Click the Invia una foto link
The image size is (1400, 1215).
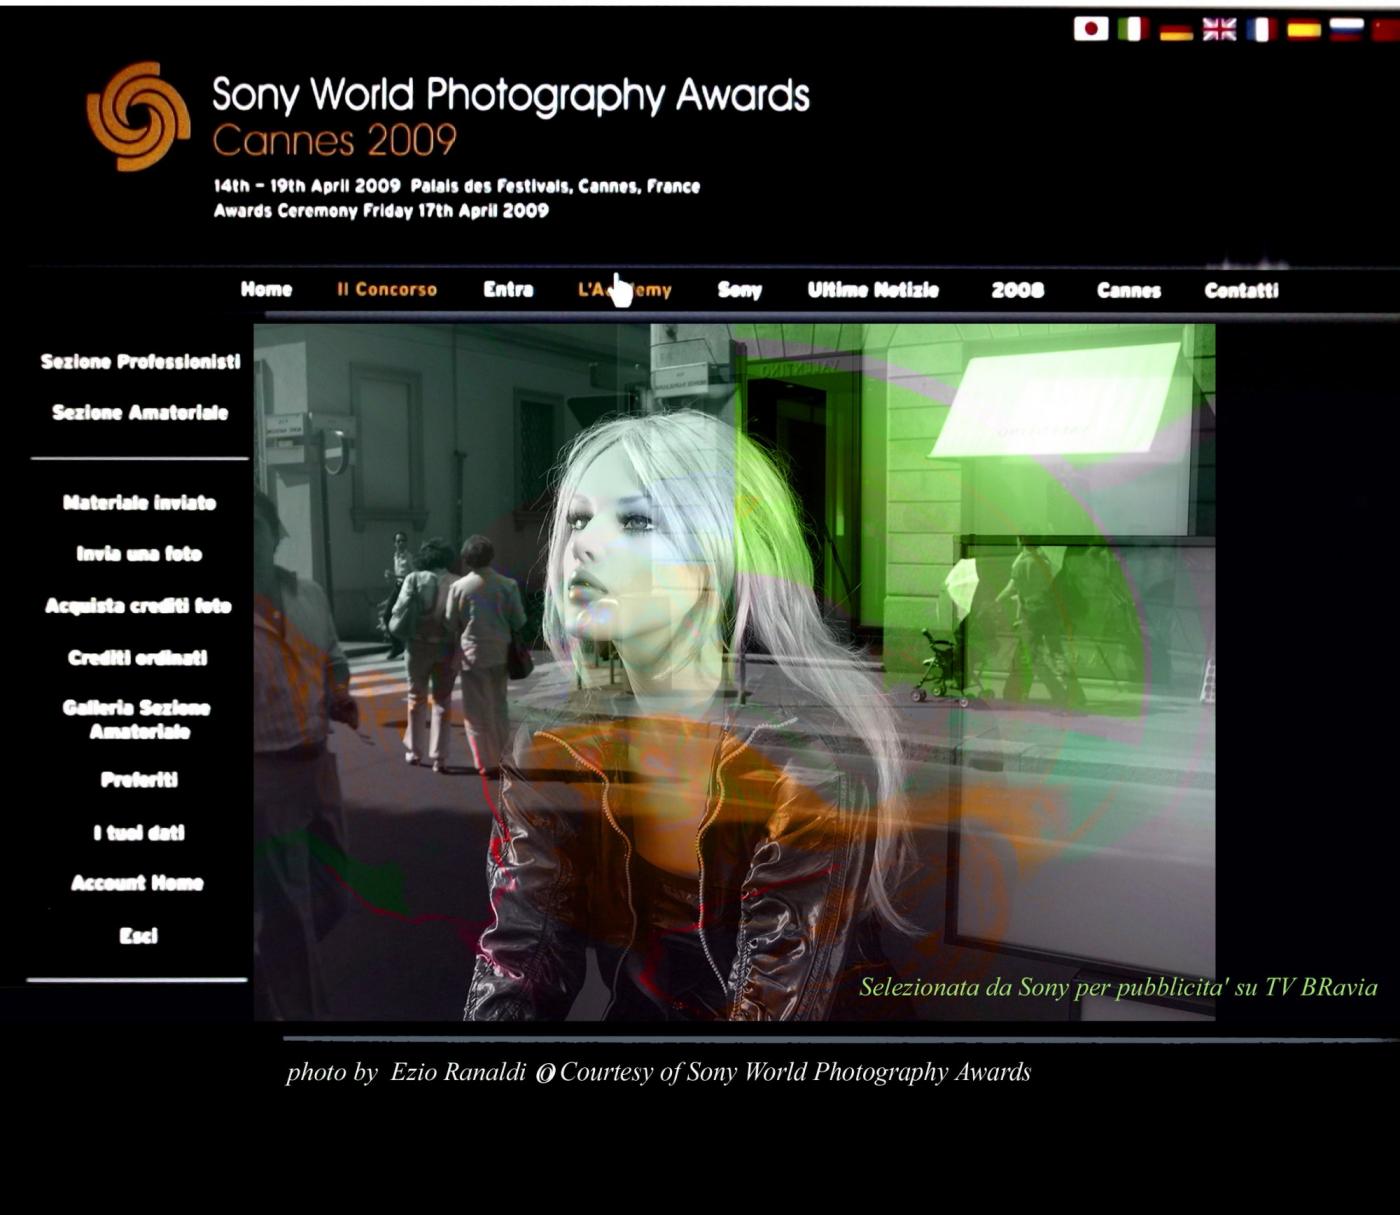pyautogui.click(x=139, y=554)
